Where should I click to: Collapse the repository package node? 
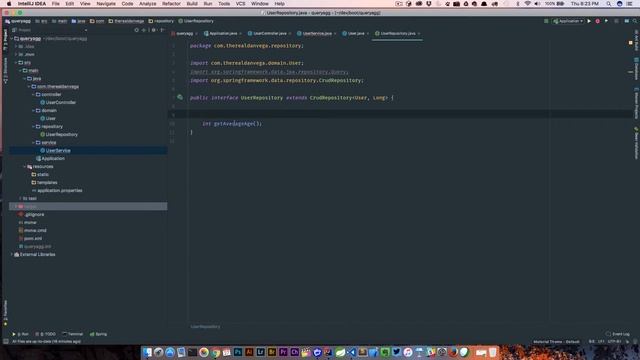[33, 127]
